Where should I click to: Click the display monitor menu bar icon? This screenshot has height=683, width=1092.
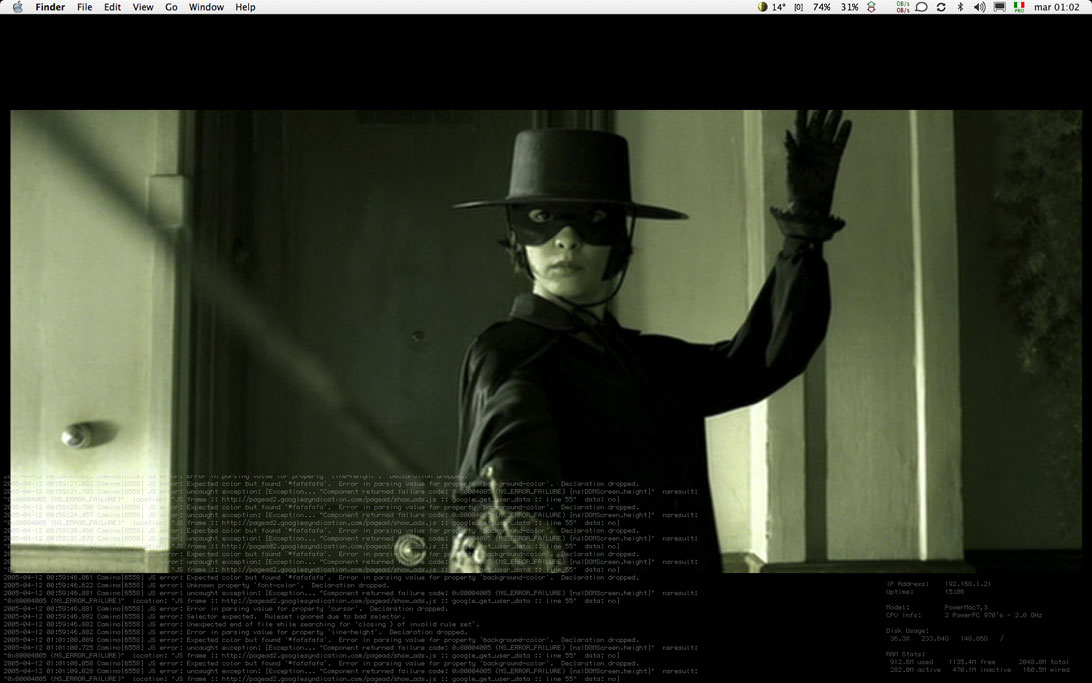(x=999, y=7)
